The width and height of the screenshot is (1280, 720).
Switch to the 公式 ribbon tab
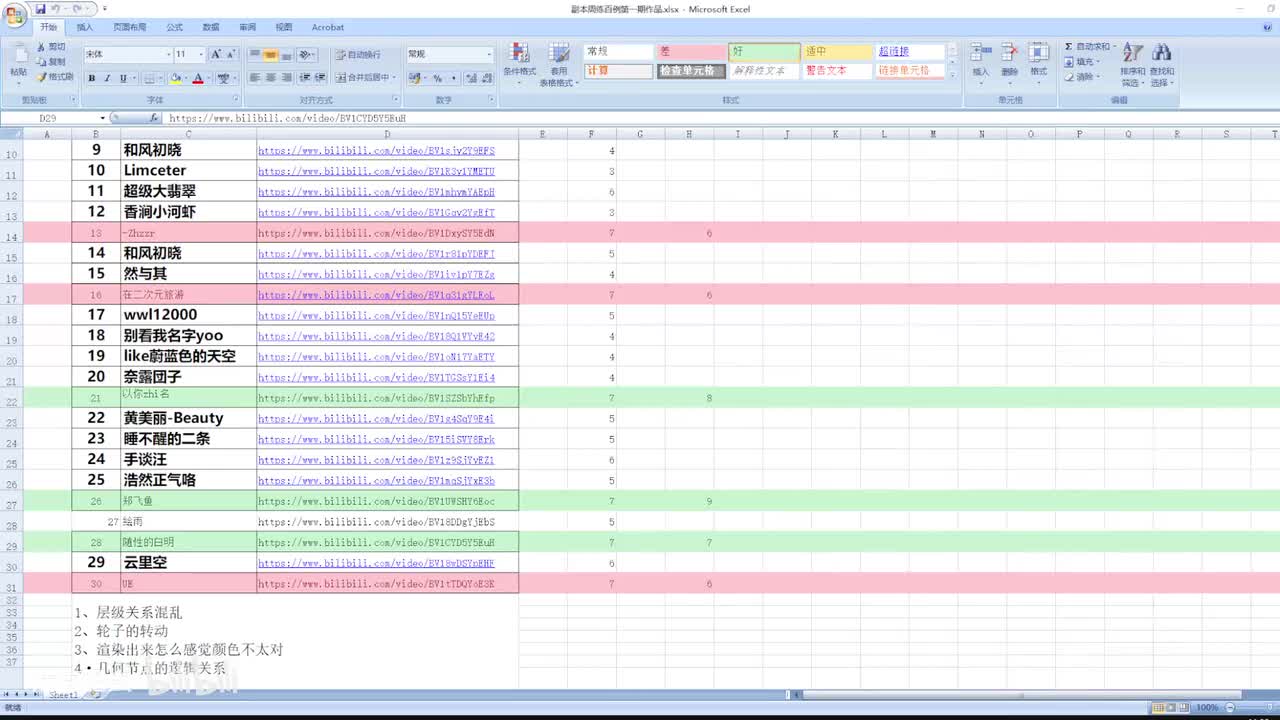click(x=174, y=27)
